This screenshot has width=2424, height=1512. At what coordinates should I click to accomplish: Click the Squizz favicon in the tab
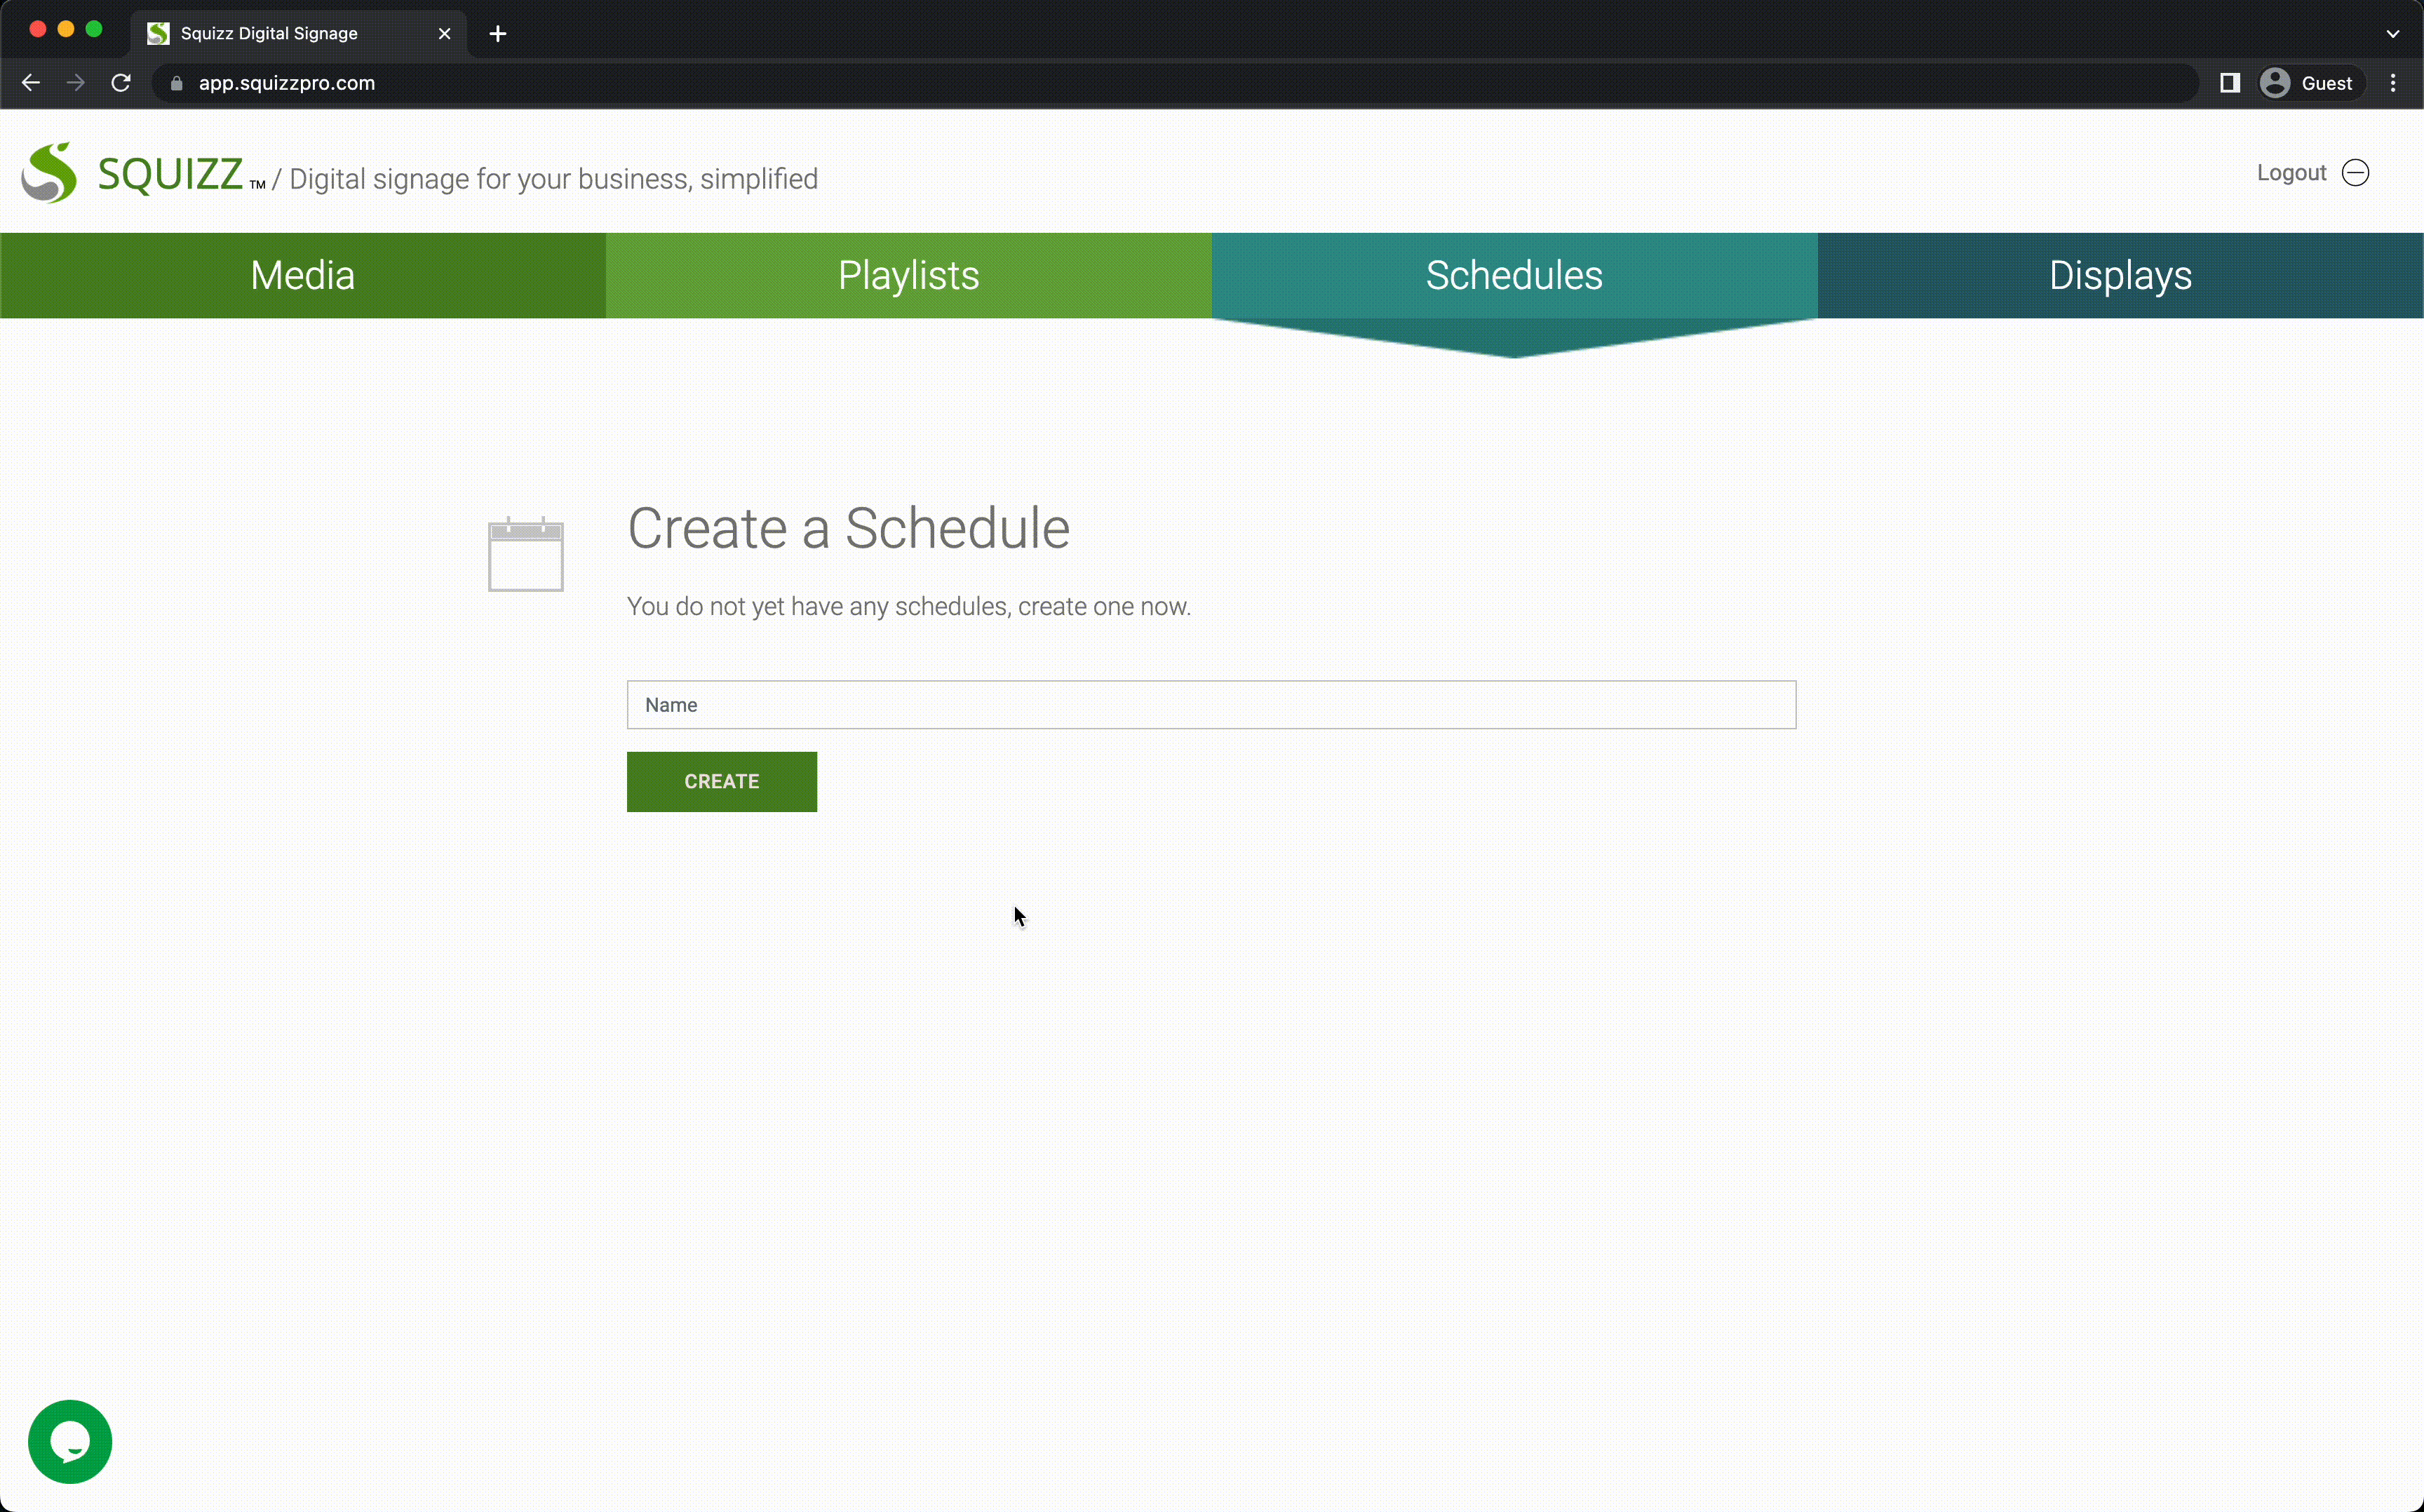coord(158,34)
